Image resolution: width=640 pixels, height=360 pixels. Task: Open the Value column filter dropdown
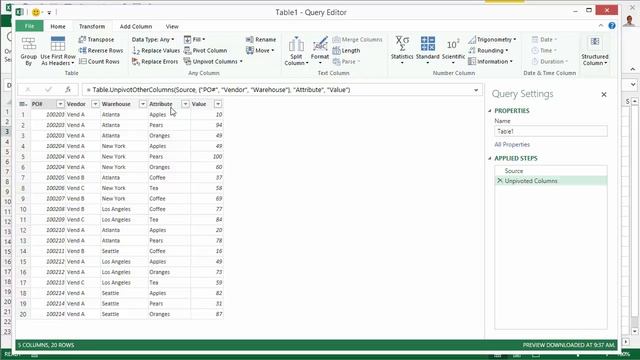coord(218,104)
